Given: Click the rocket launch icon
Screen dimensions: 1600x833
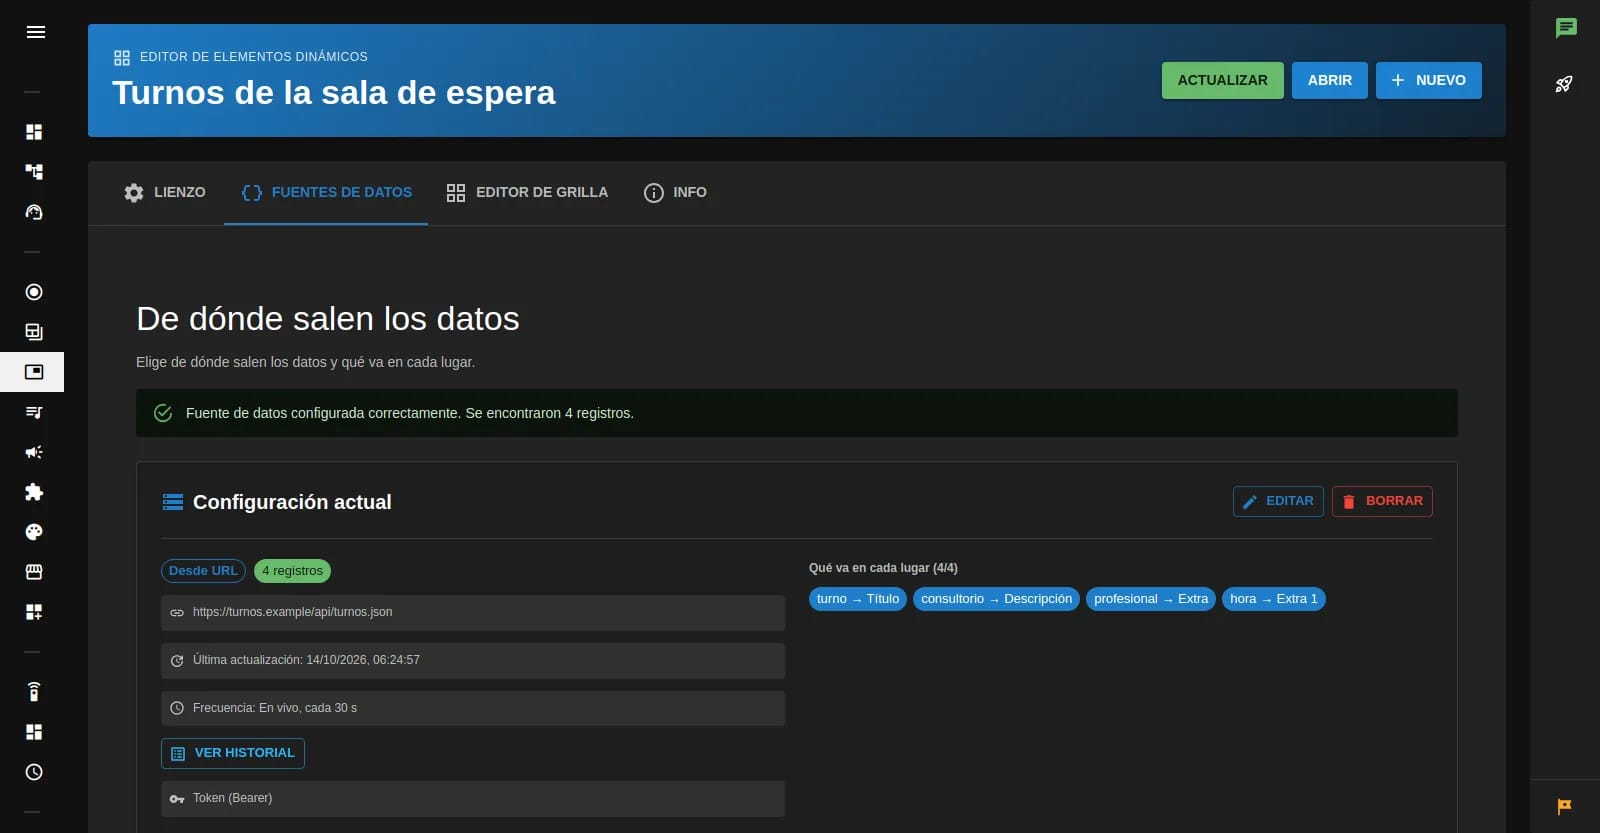Looking at the screenshot, I should coord(1565,84).
